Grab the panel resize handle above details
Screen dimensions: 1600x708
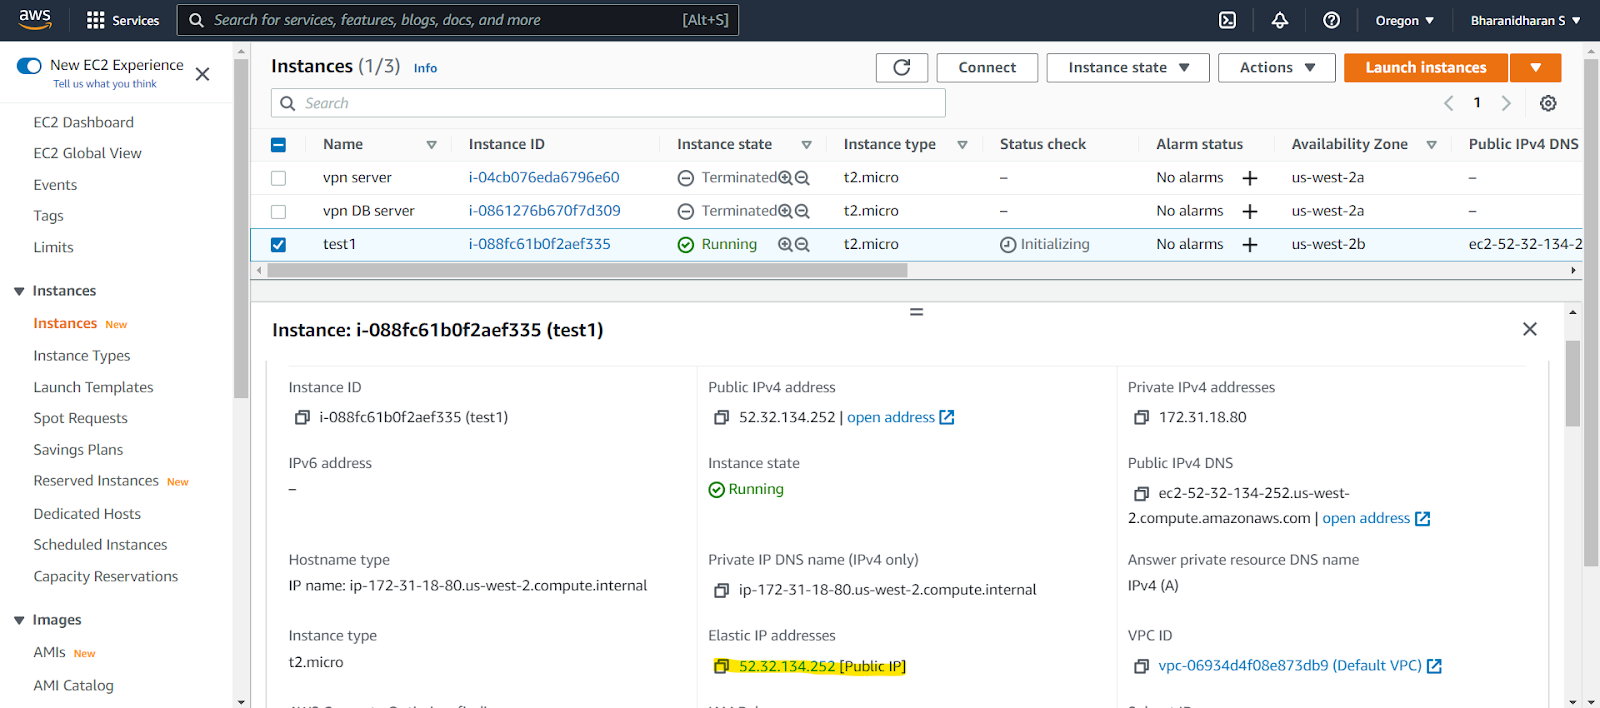tap(916, 312)
